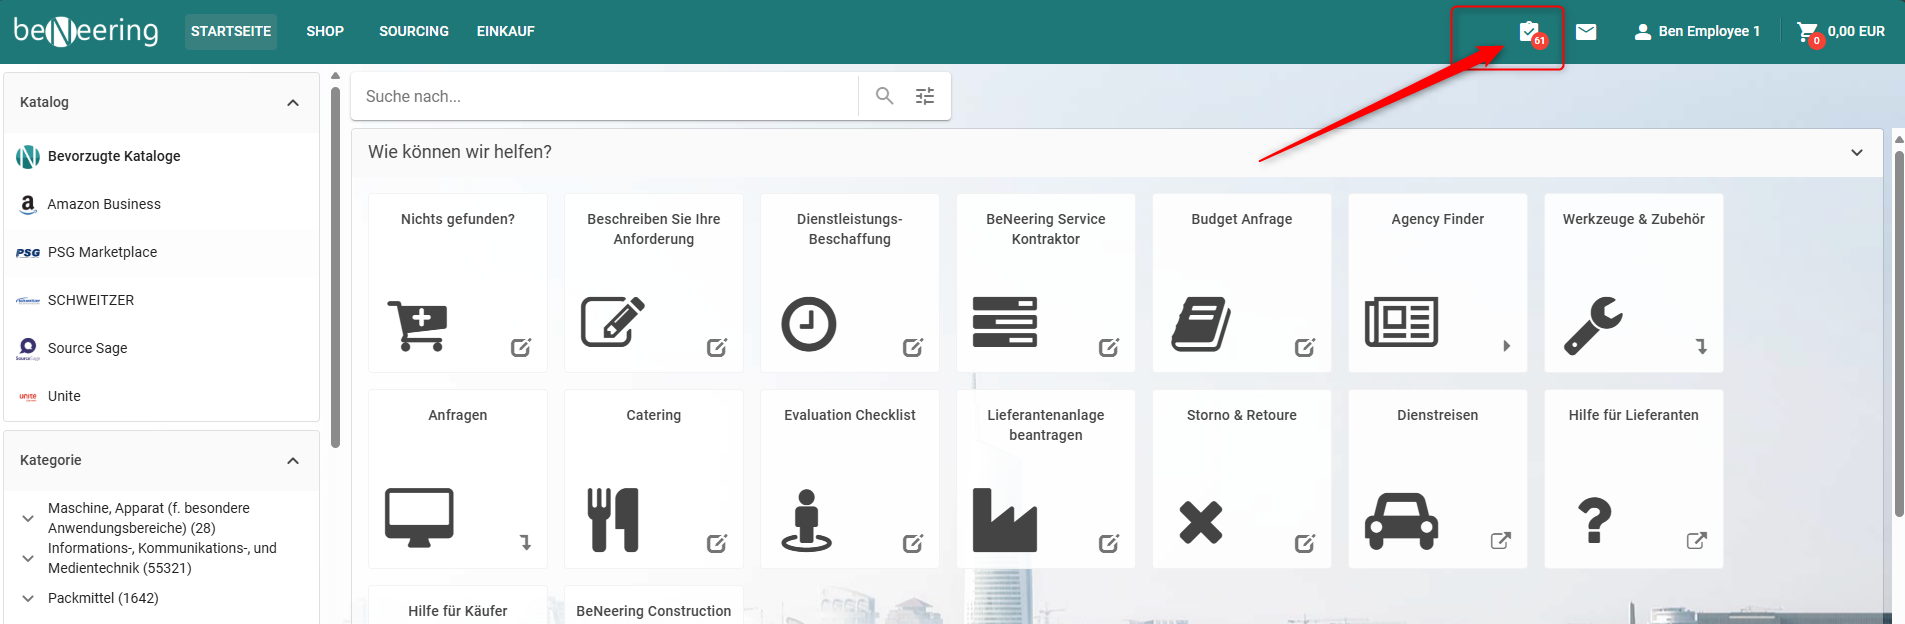The width and height of the screenshot is (1905, 624).
Task: Click server stack icon on BeNeering Service Kontraktor
Action: [1005, 322]
